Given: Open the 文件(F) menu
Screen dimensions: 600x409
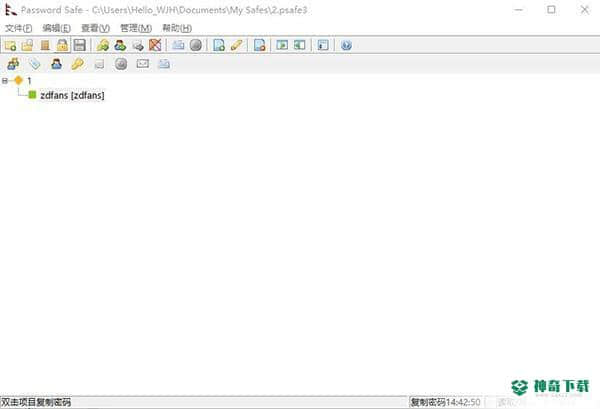Looking at the screenshot, I should [18, 28].
